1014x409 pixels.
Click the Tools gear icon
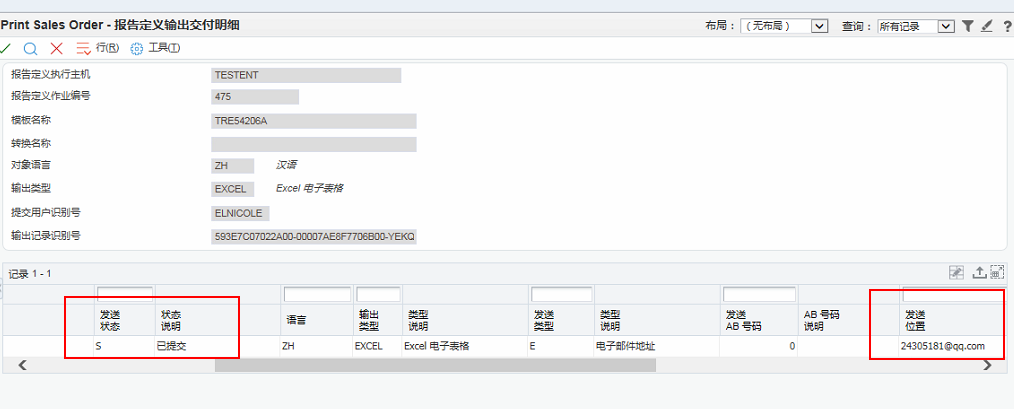click(136, 49)
